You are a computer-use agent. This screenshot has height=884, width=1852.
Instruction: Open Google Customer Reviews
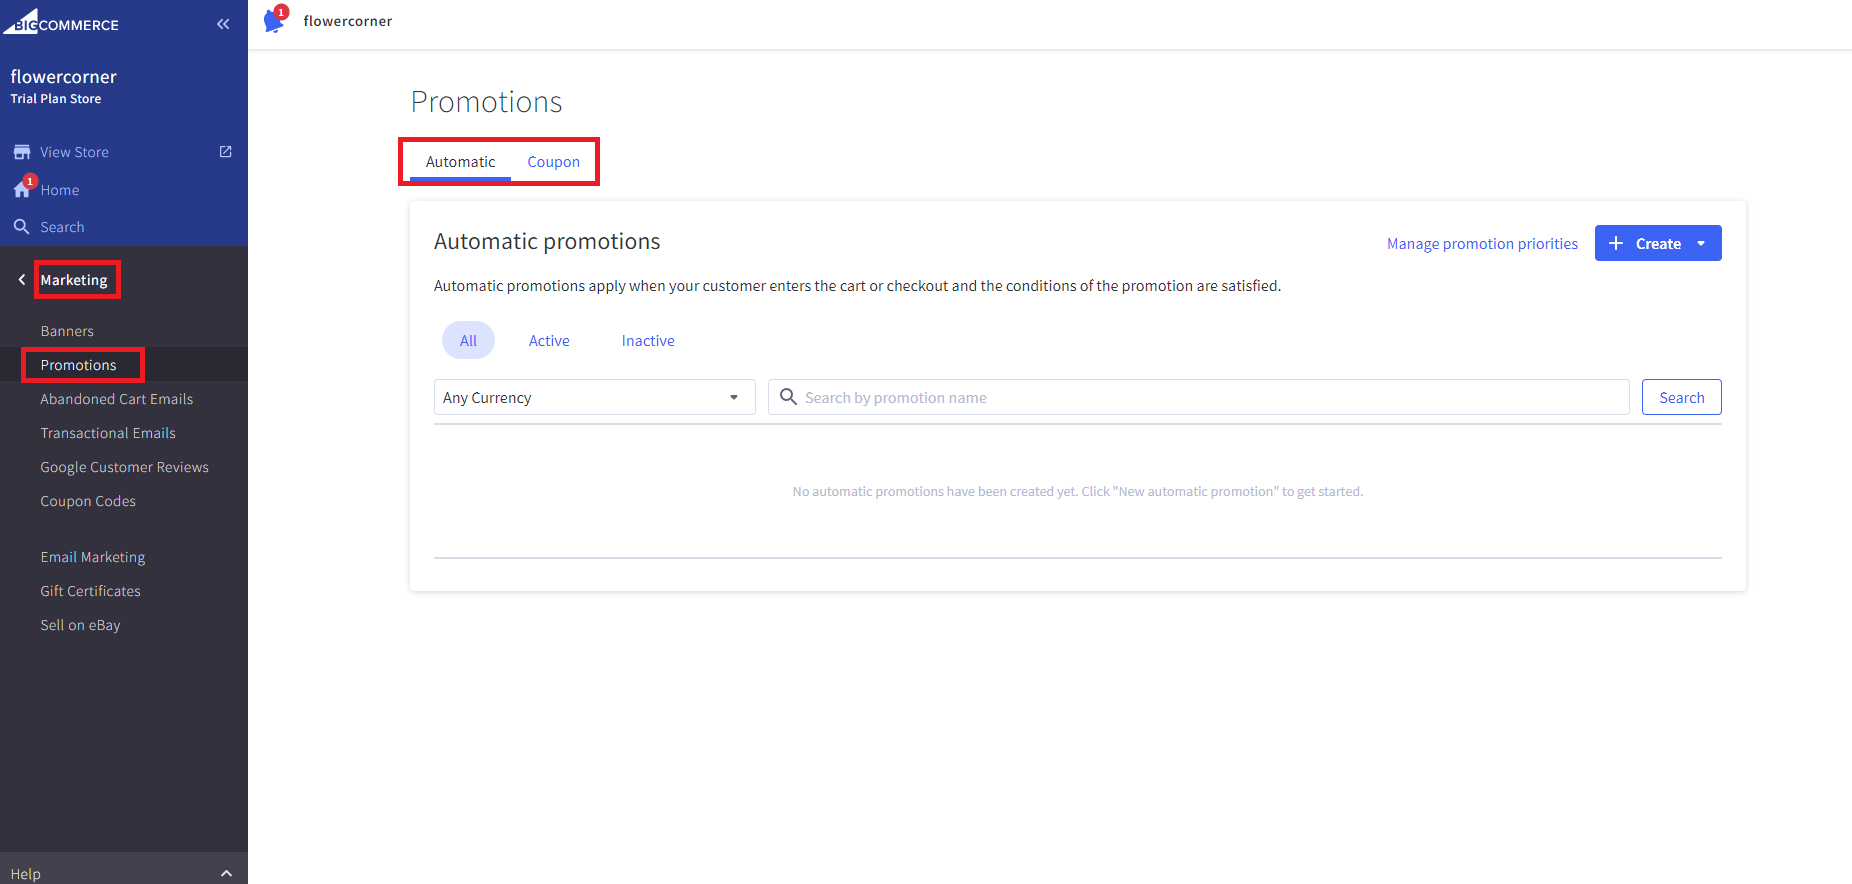pyautogui.click(x=125, y=467)
